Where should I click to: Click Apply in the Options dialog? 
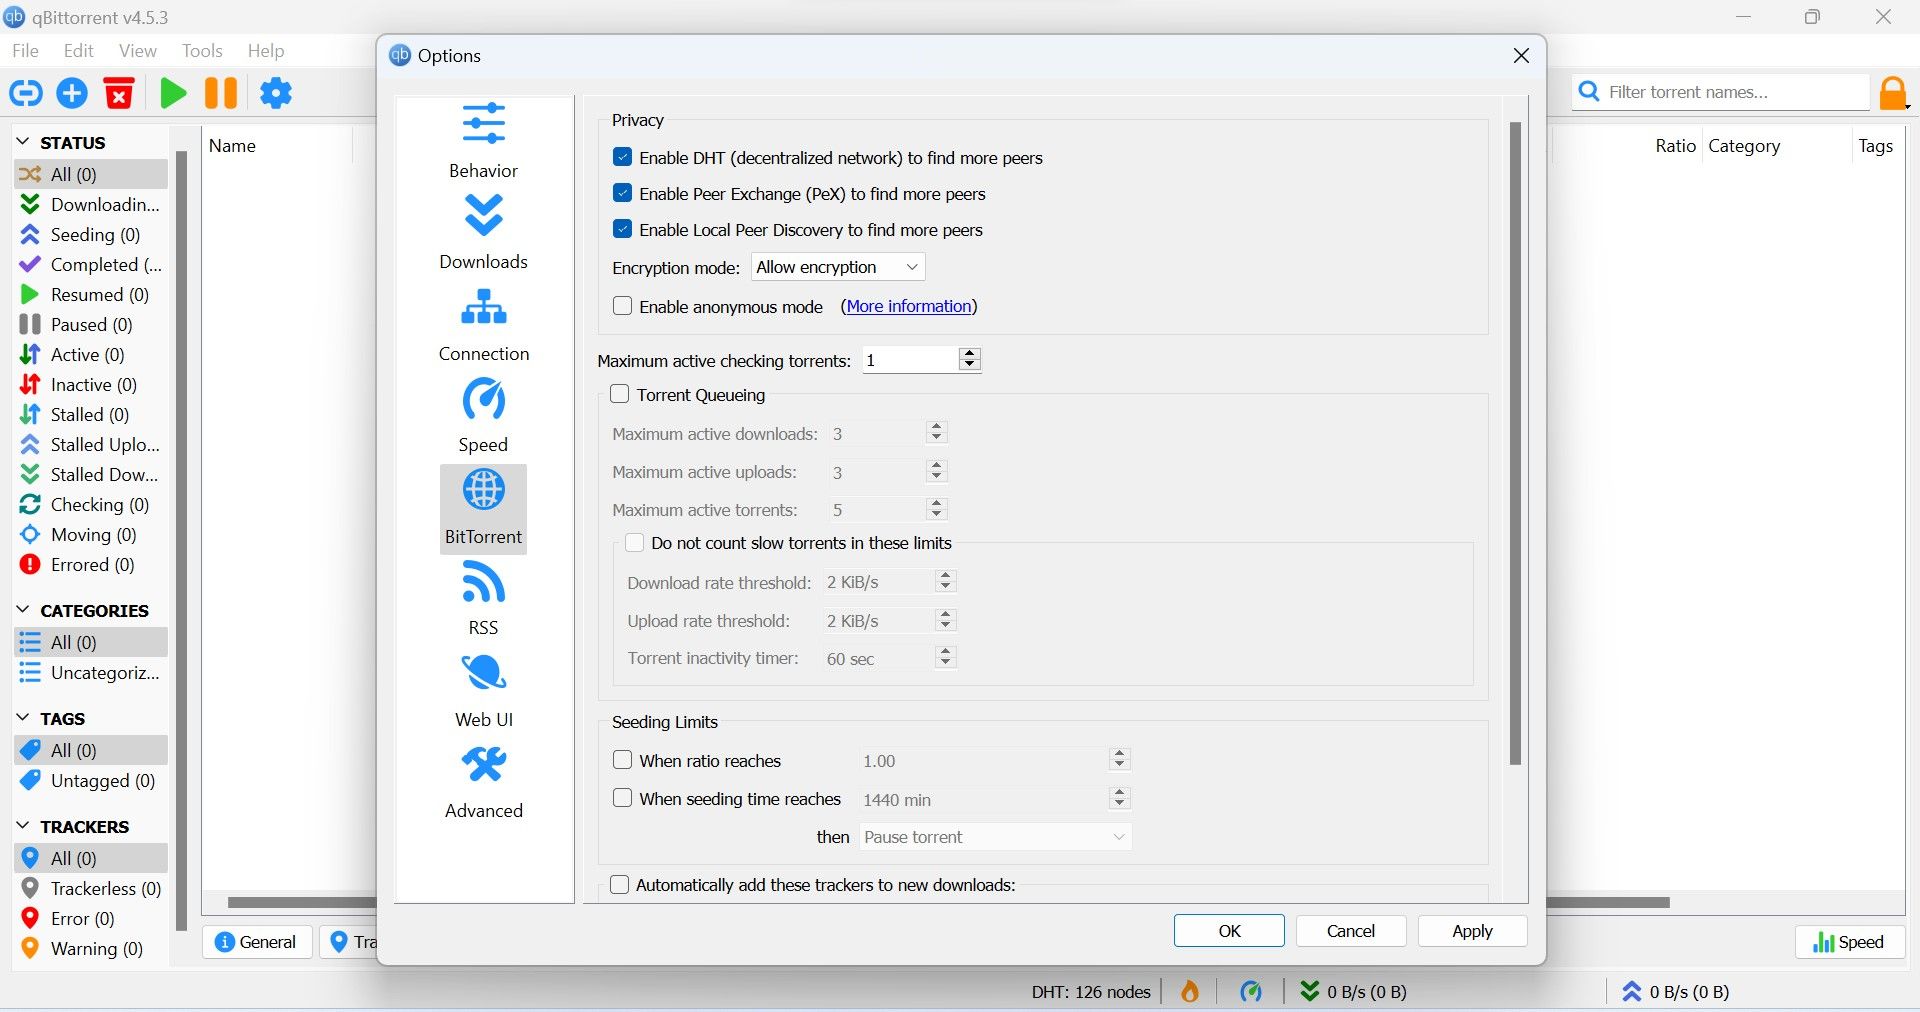pyautogui.click(x=1472, y=931)
